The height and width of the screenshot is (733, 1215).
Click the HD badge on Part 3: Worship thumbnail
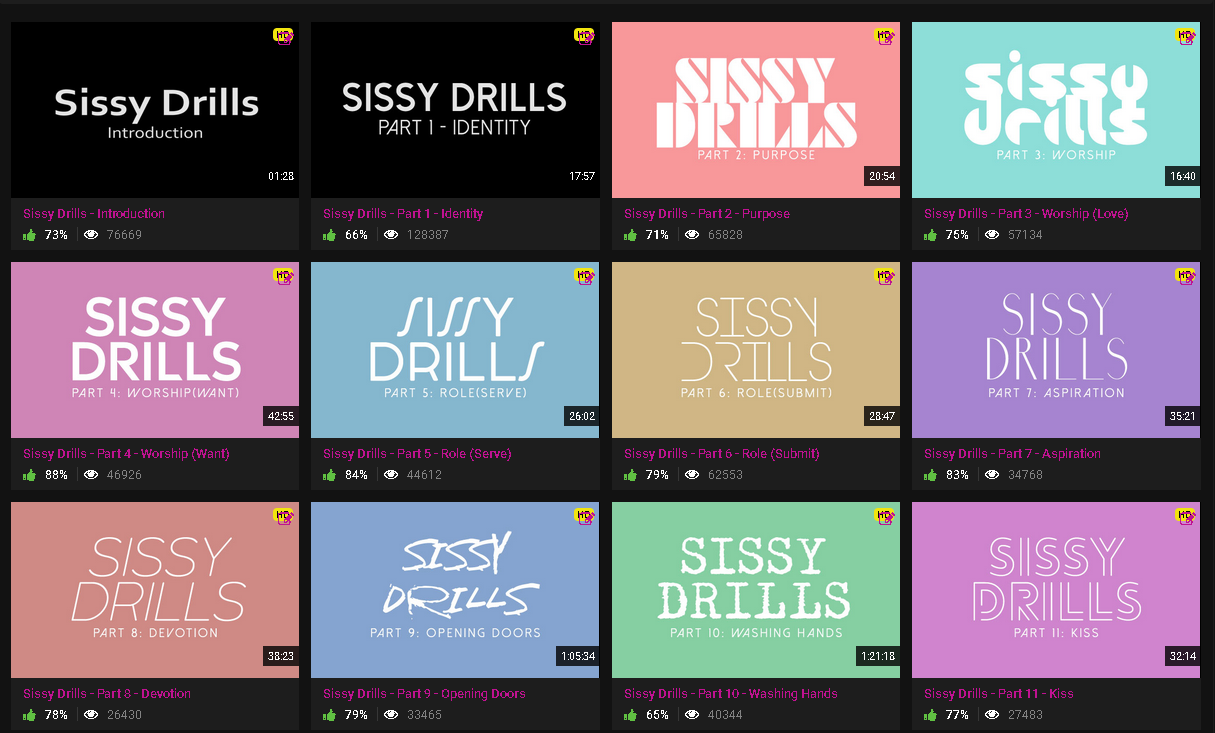click(1185, 36)
